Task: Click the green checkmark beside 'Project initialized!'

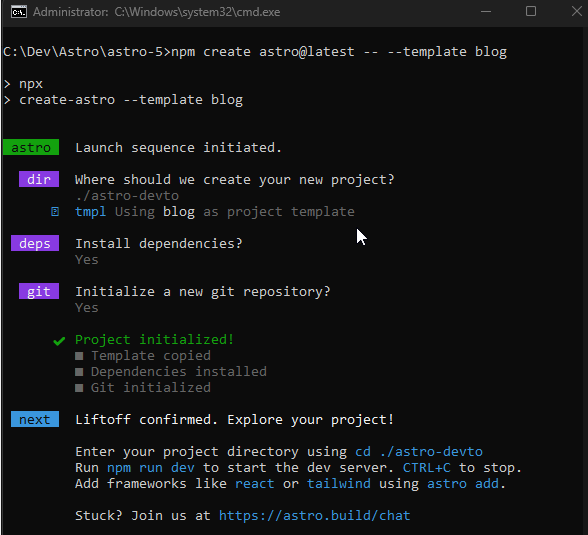Action: click(x=59, y=341)
